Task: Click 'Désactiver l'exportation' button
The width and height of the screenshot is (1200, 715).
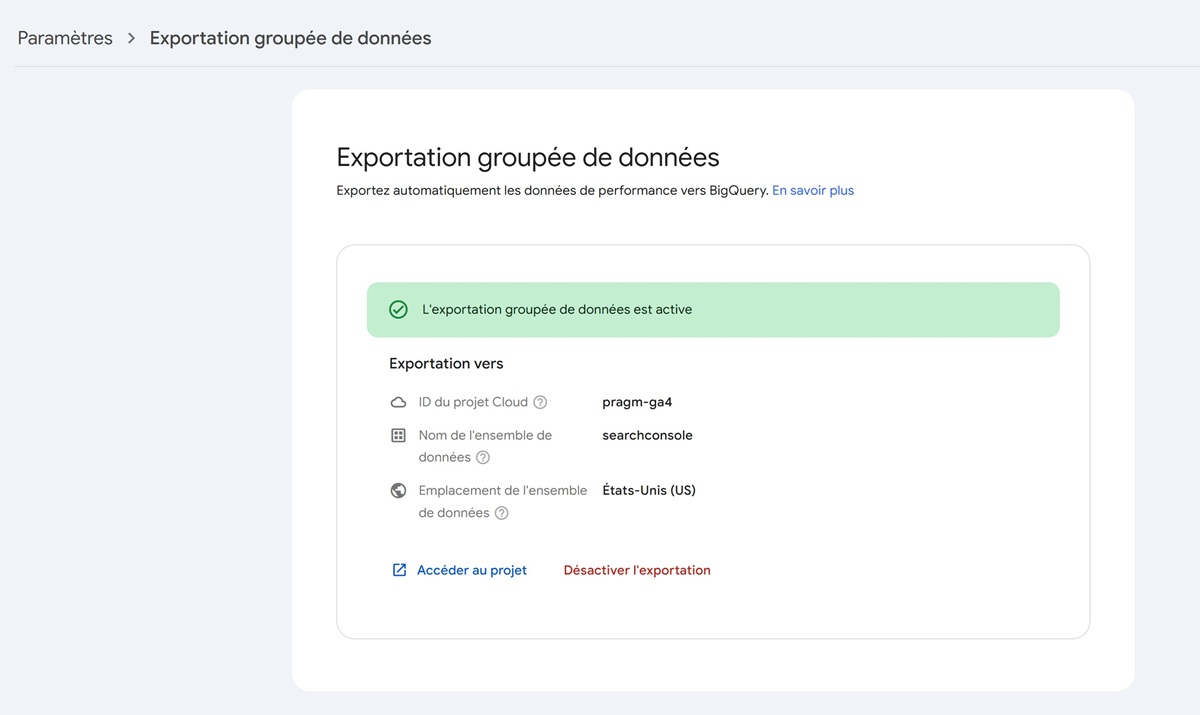Action: [637, 570]
